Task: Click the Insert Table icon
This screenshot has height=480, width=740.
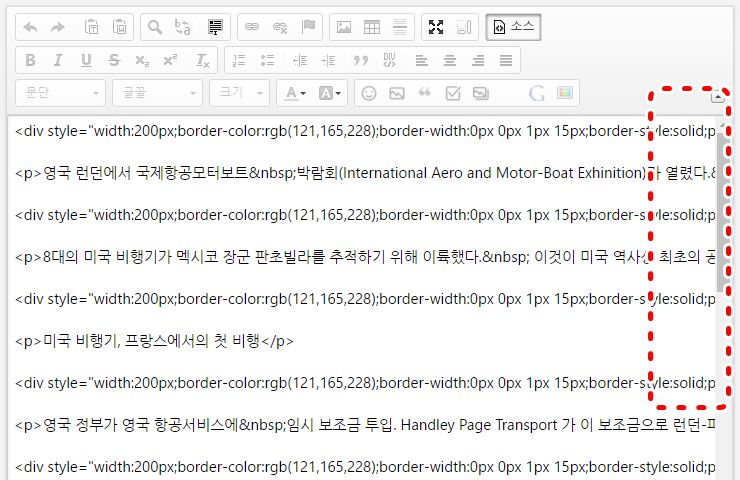Action: [372, 27]
